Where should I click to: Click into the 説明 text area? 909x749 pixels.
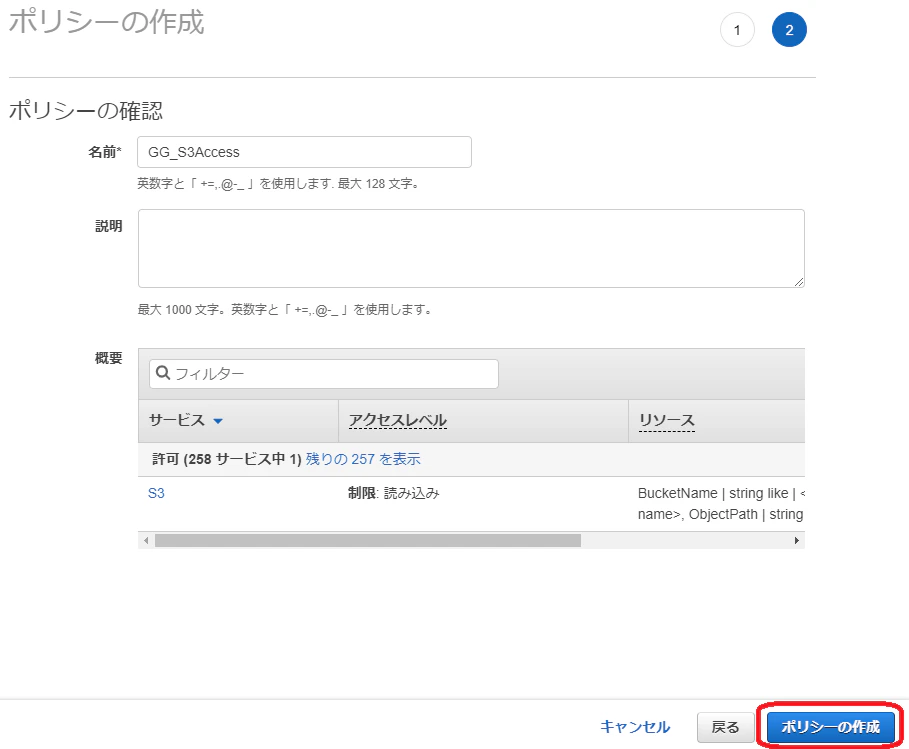click(x=471, y=248)
